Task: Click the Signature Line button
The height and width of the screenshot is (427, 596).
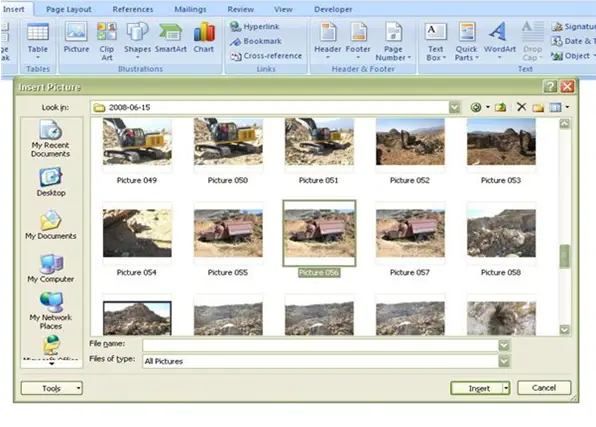Action: click(573, 26)
